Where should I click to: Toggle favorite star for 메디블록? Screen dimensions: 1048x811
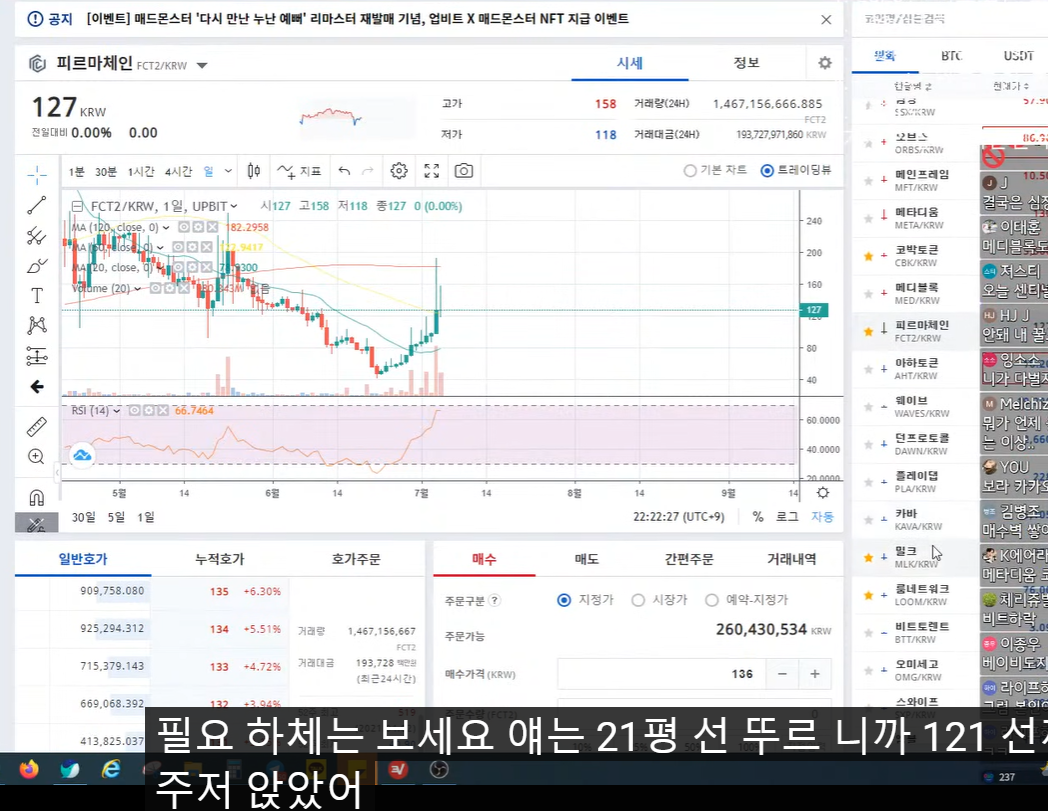[x=868, y=294]
